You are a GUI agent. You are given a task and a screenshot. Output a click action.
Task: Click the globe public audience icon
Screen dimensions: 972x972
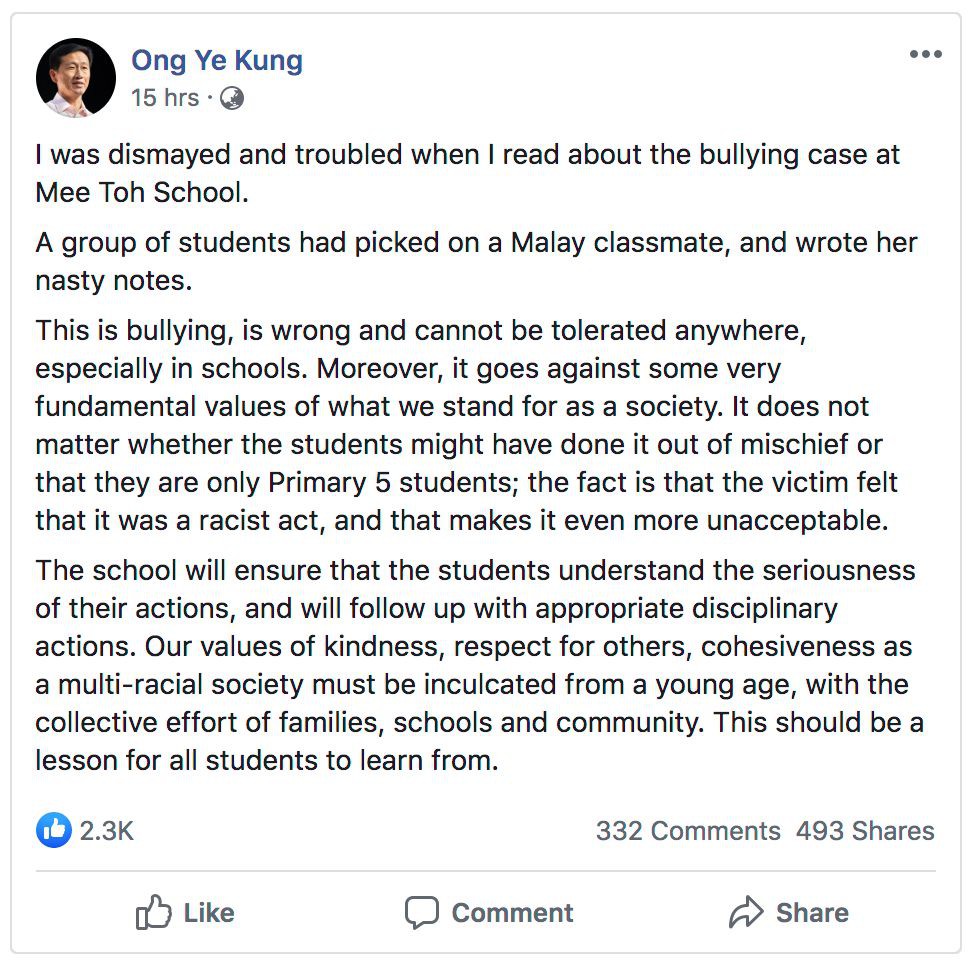coord(232,98)
